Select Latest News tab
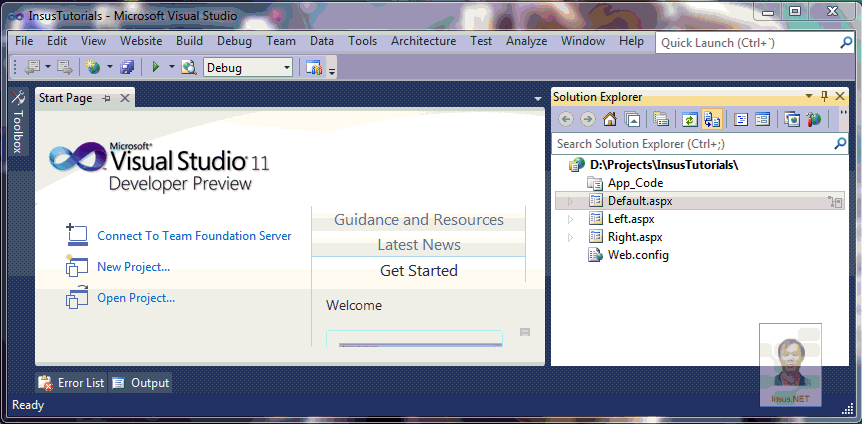Viewport: 862px width, 424px height. [419, 245]
